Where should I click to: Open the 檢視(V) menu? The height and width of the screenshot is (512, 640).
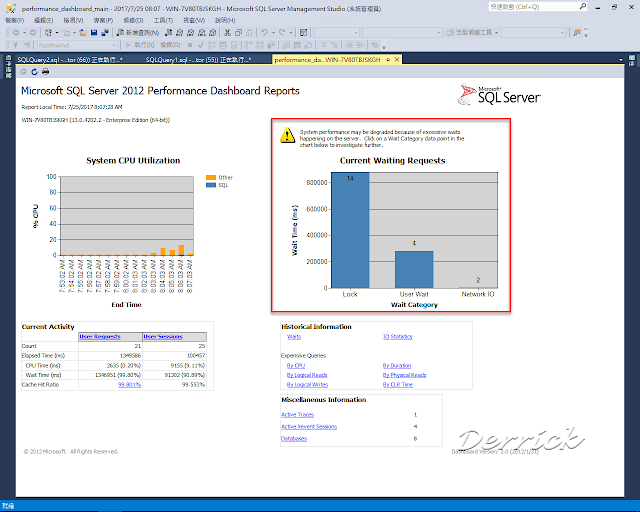coord(73,20)
